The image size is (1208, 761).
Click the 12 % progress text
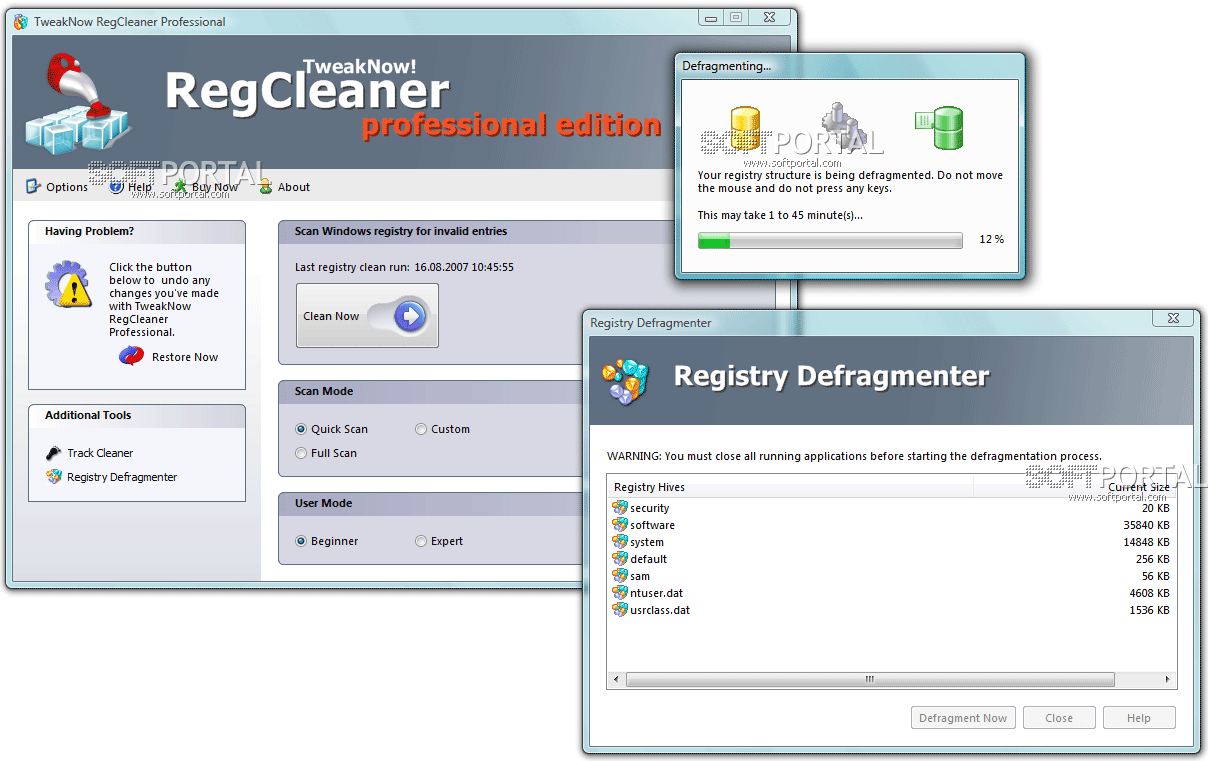click(x=992, y=240)
